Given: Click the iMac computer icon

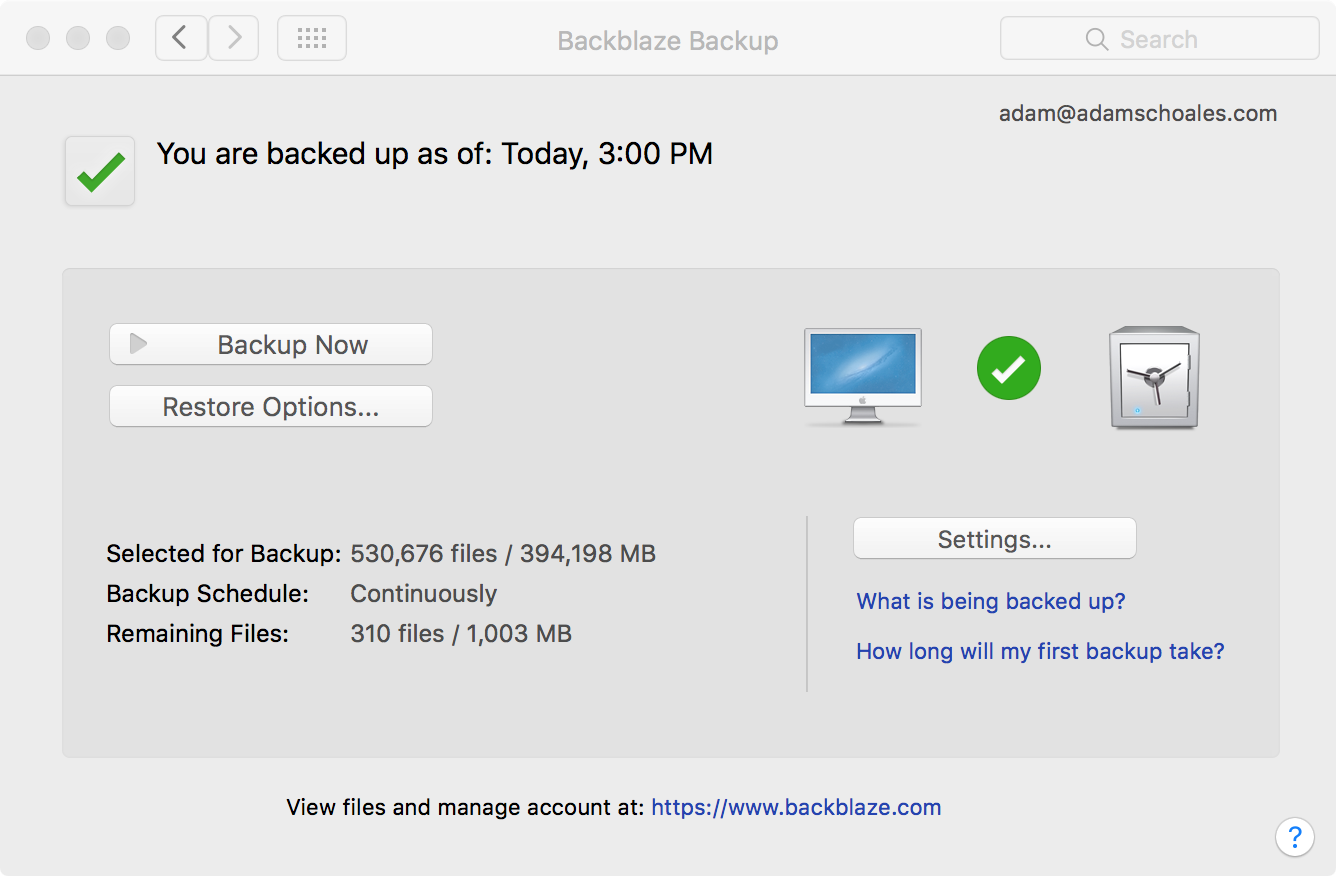Looking at the screenshot, I should pyautogui.click(x=862, y=377).
